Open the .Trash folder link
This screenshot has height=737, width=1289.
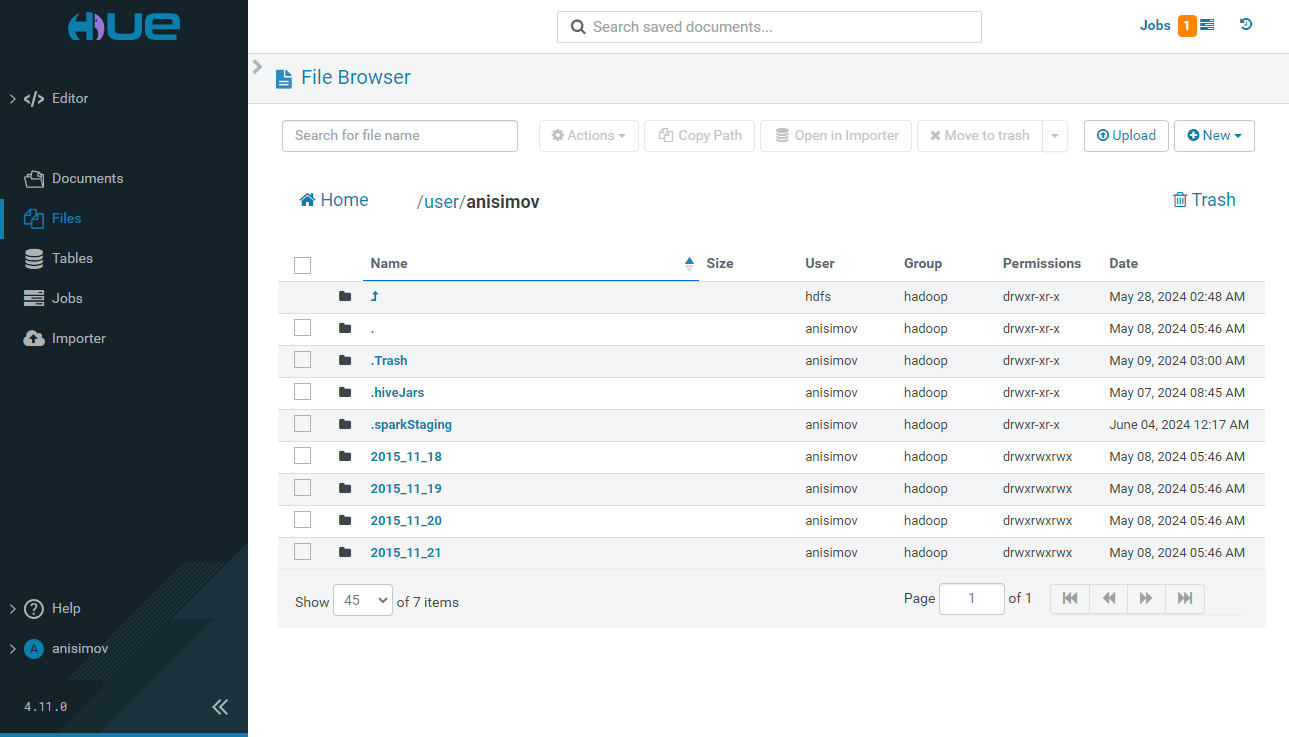[x=389, y=361]
